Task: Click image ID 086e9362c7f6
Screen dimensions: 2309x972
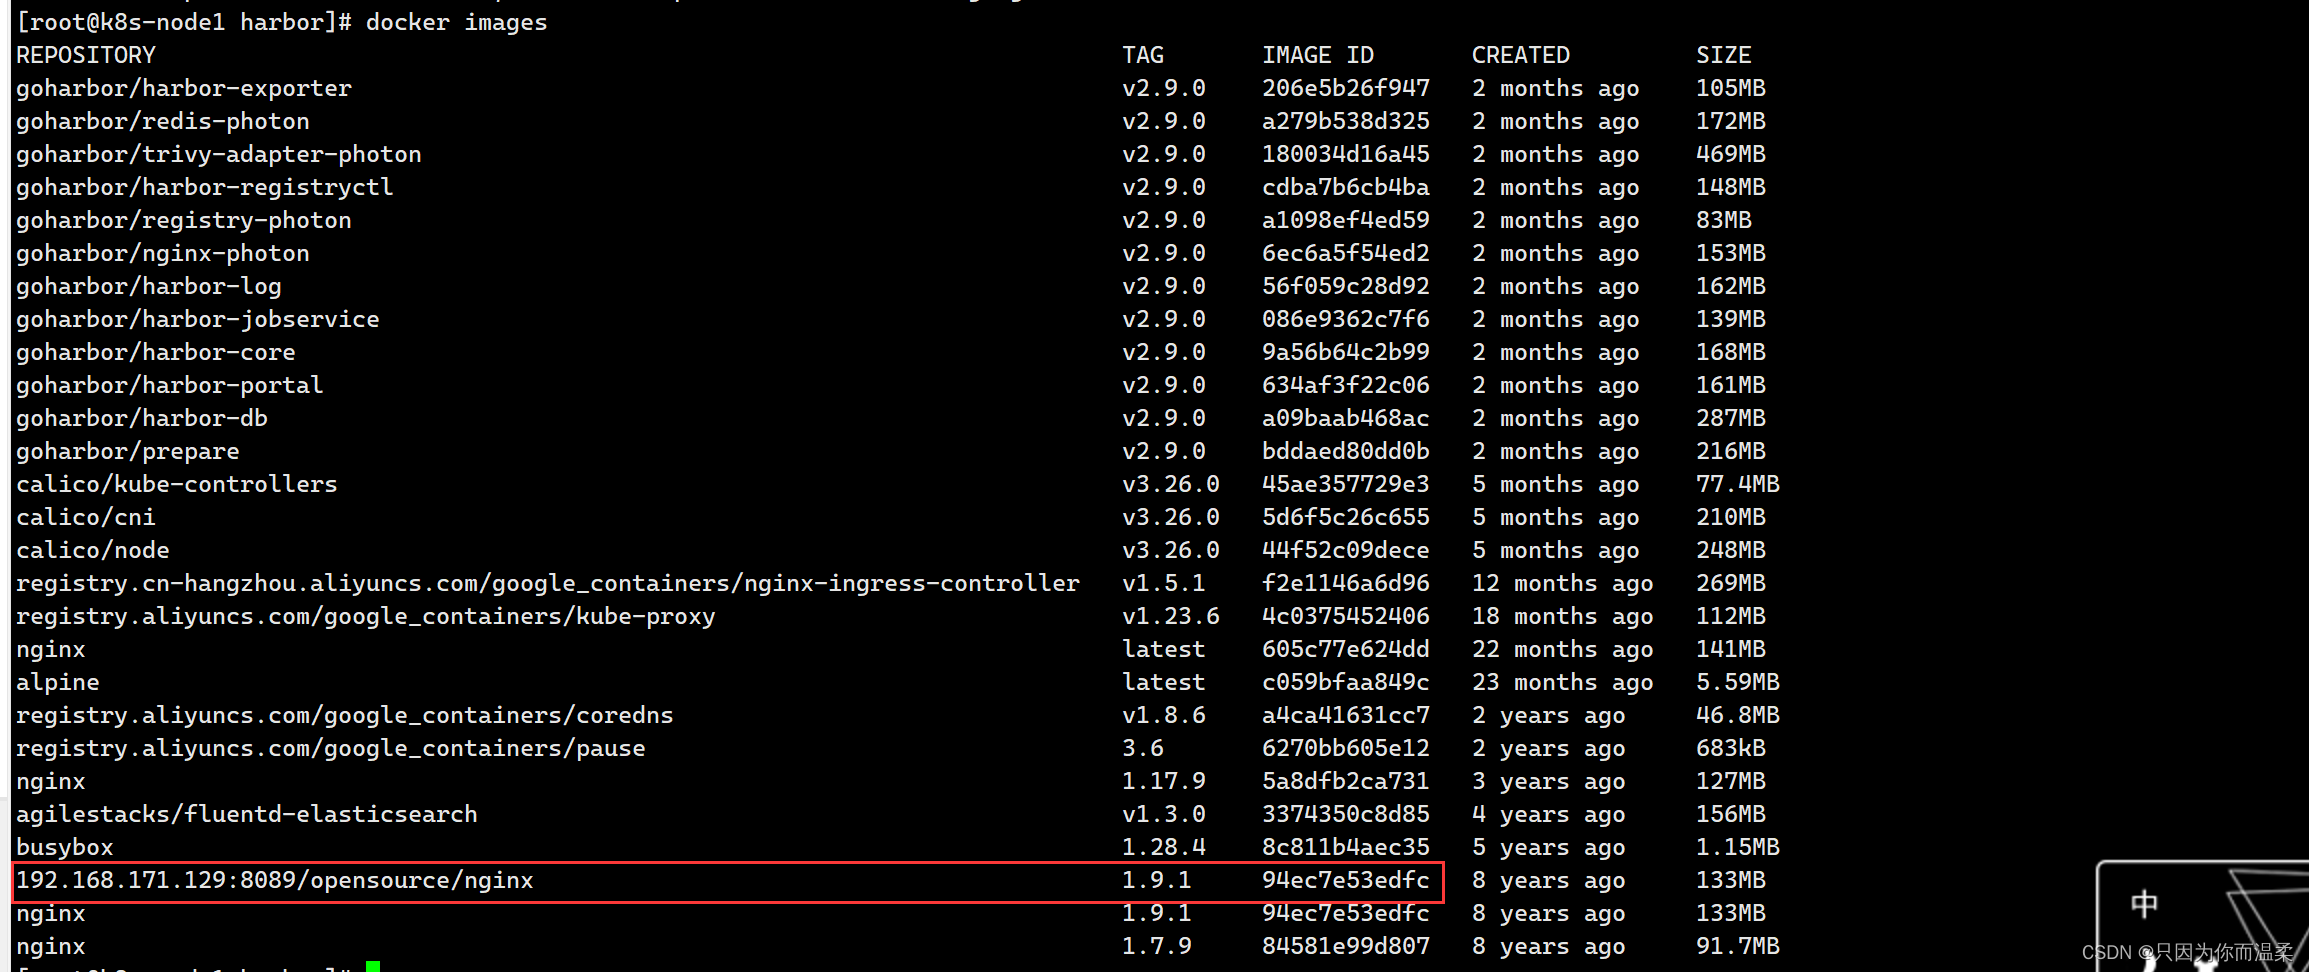Action: coord(1346,319)
